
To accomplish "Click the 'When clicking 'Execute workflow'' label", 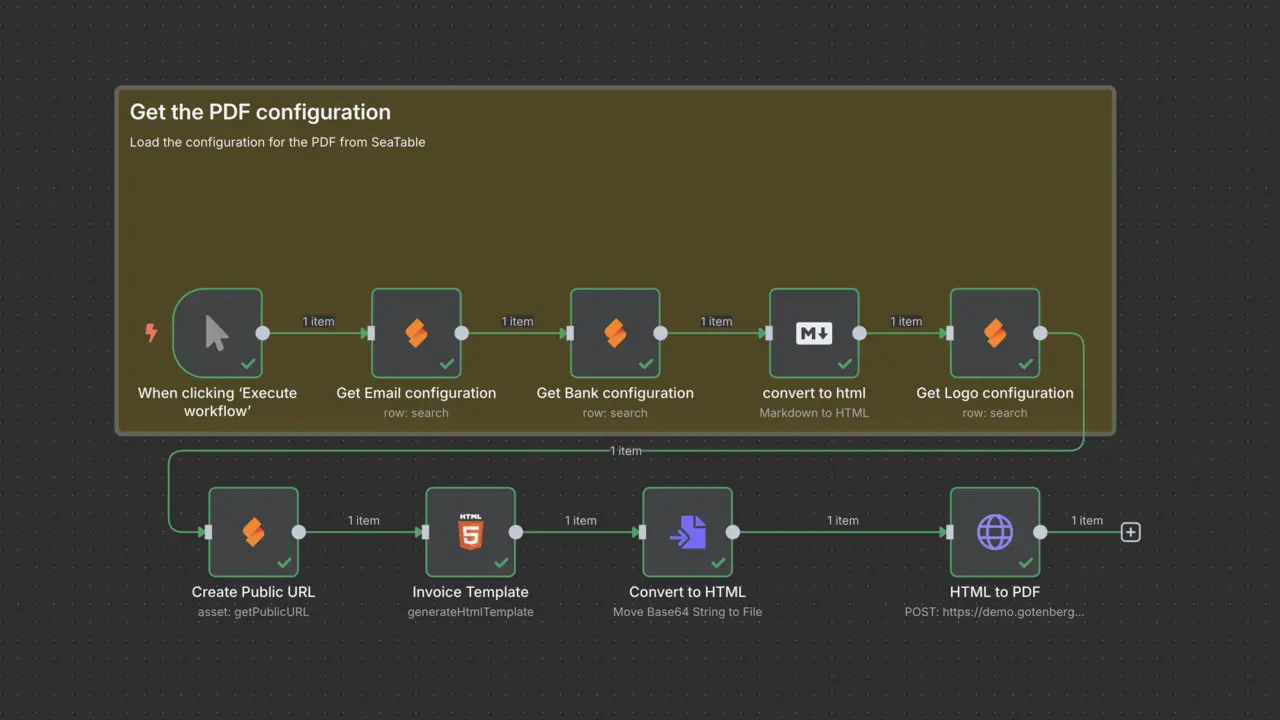I will click(x=217, y=402).
